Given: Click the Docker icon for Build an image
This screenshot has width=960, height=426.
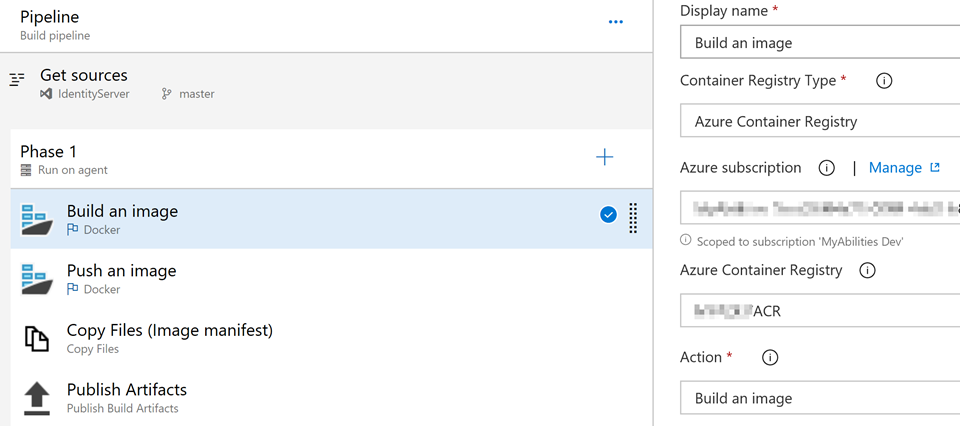Looking at the screenshot, I should click(37, 220).
